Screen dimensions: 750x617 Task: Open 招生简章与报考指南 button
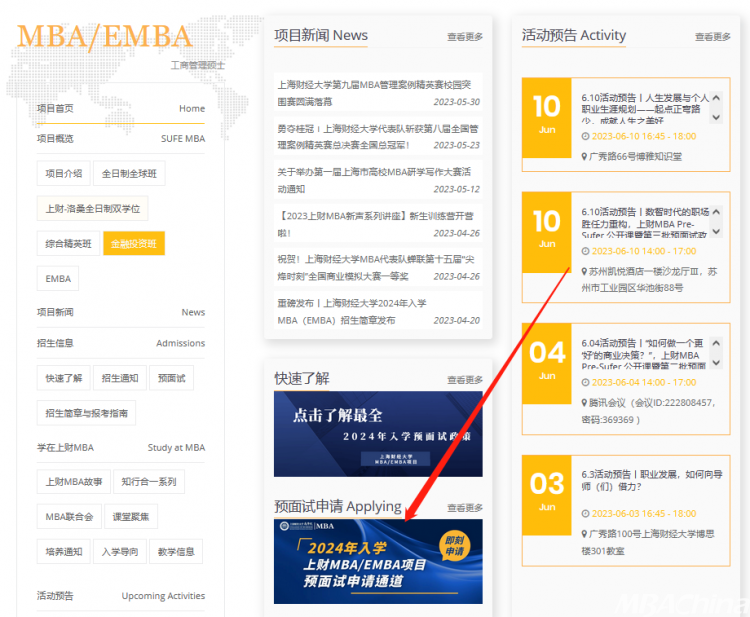click(87, 413)
